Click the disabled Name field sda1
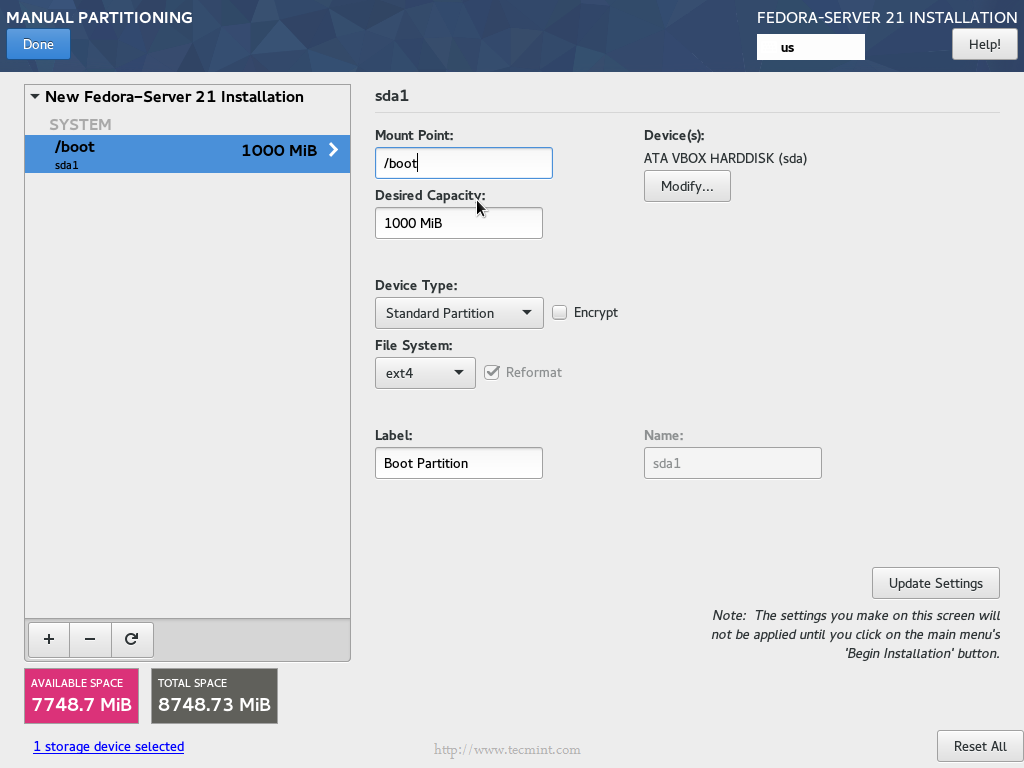 coord(733,463)
